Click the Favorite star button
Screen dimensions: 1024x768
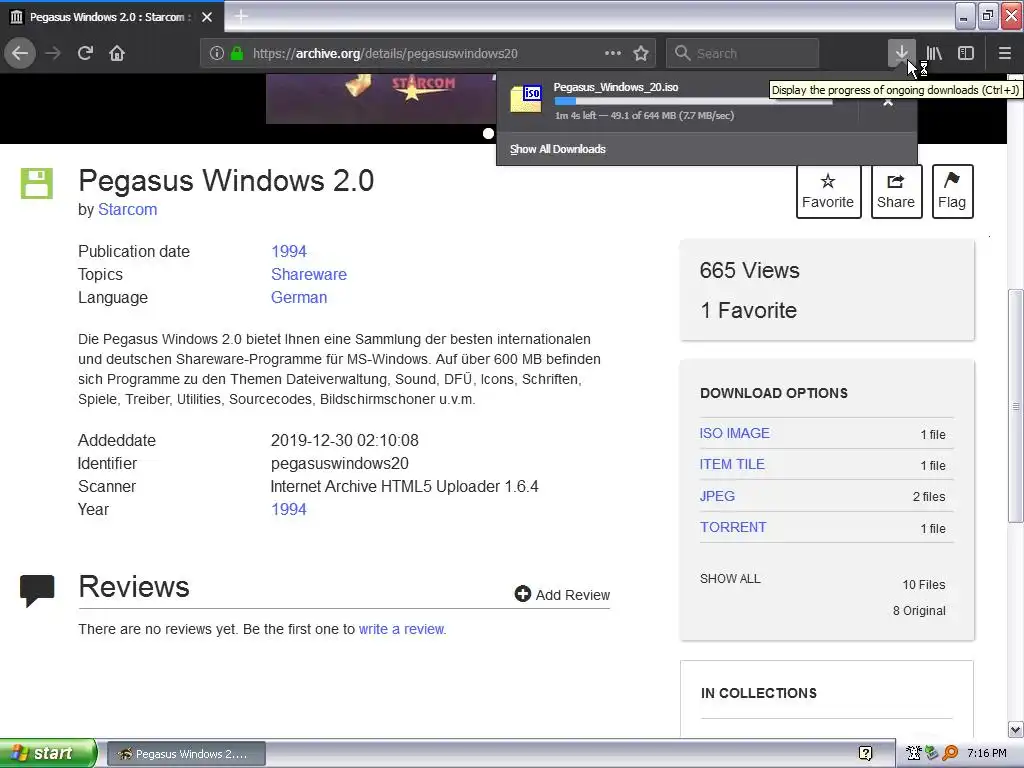point(828,191)
